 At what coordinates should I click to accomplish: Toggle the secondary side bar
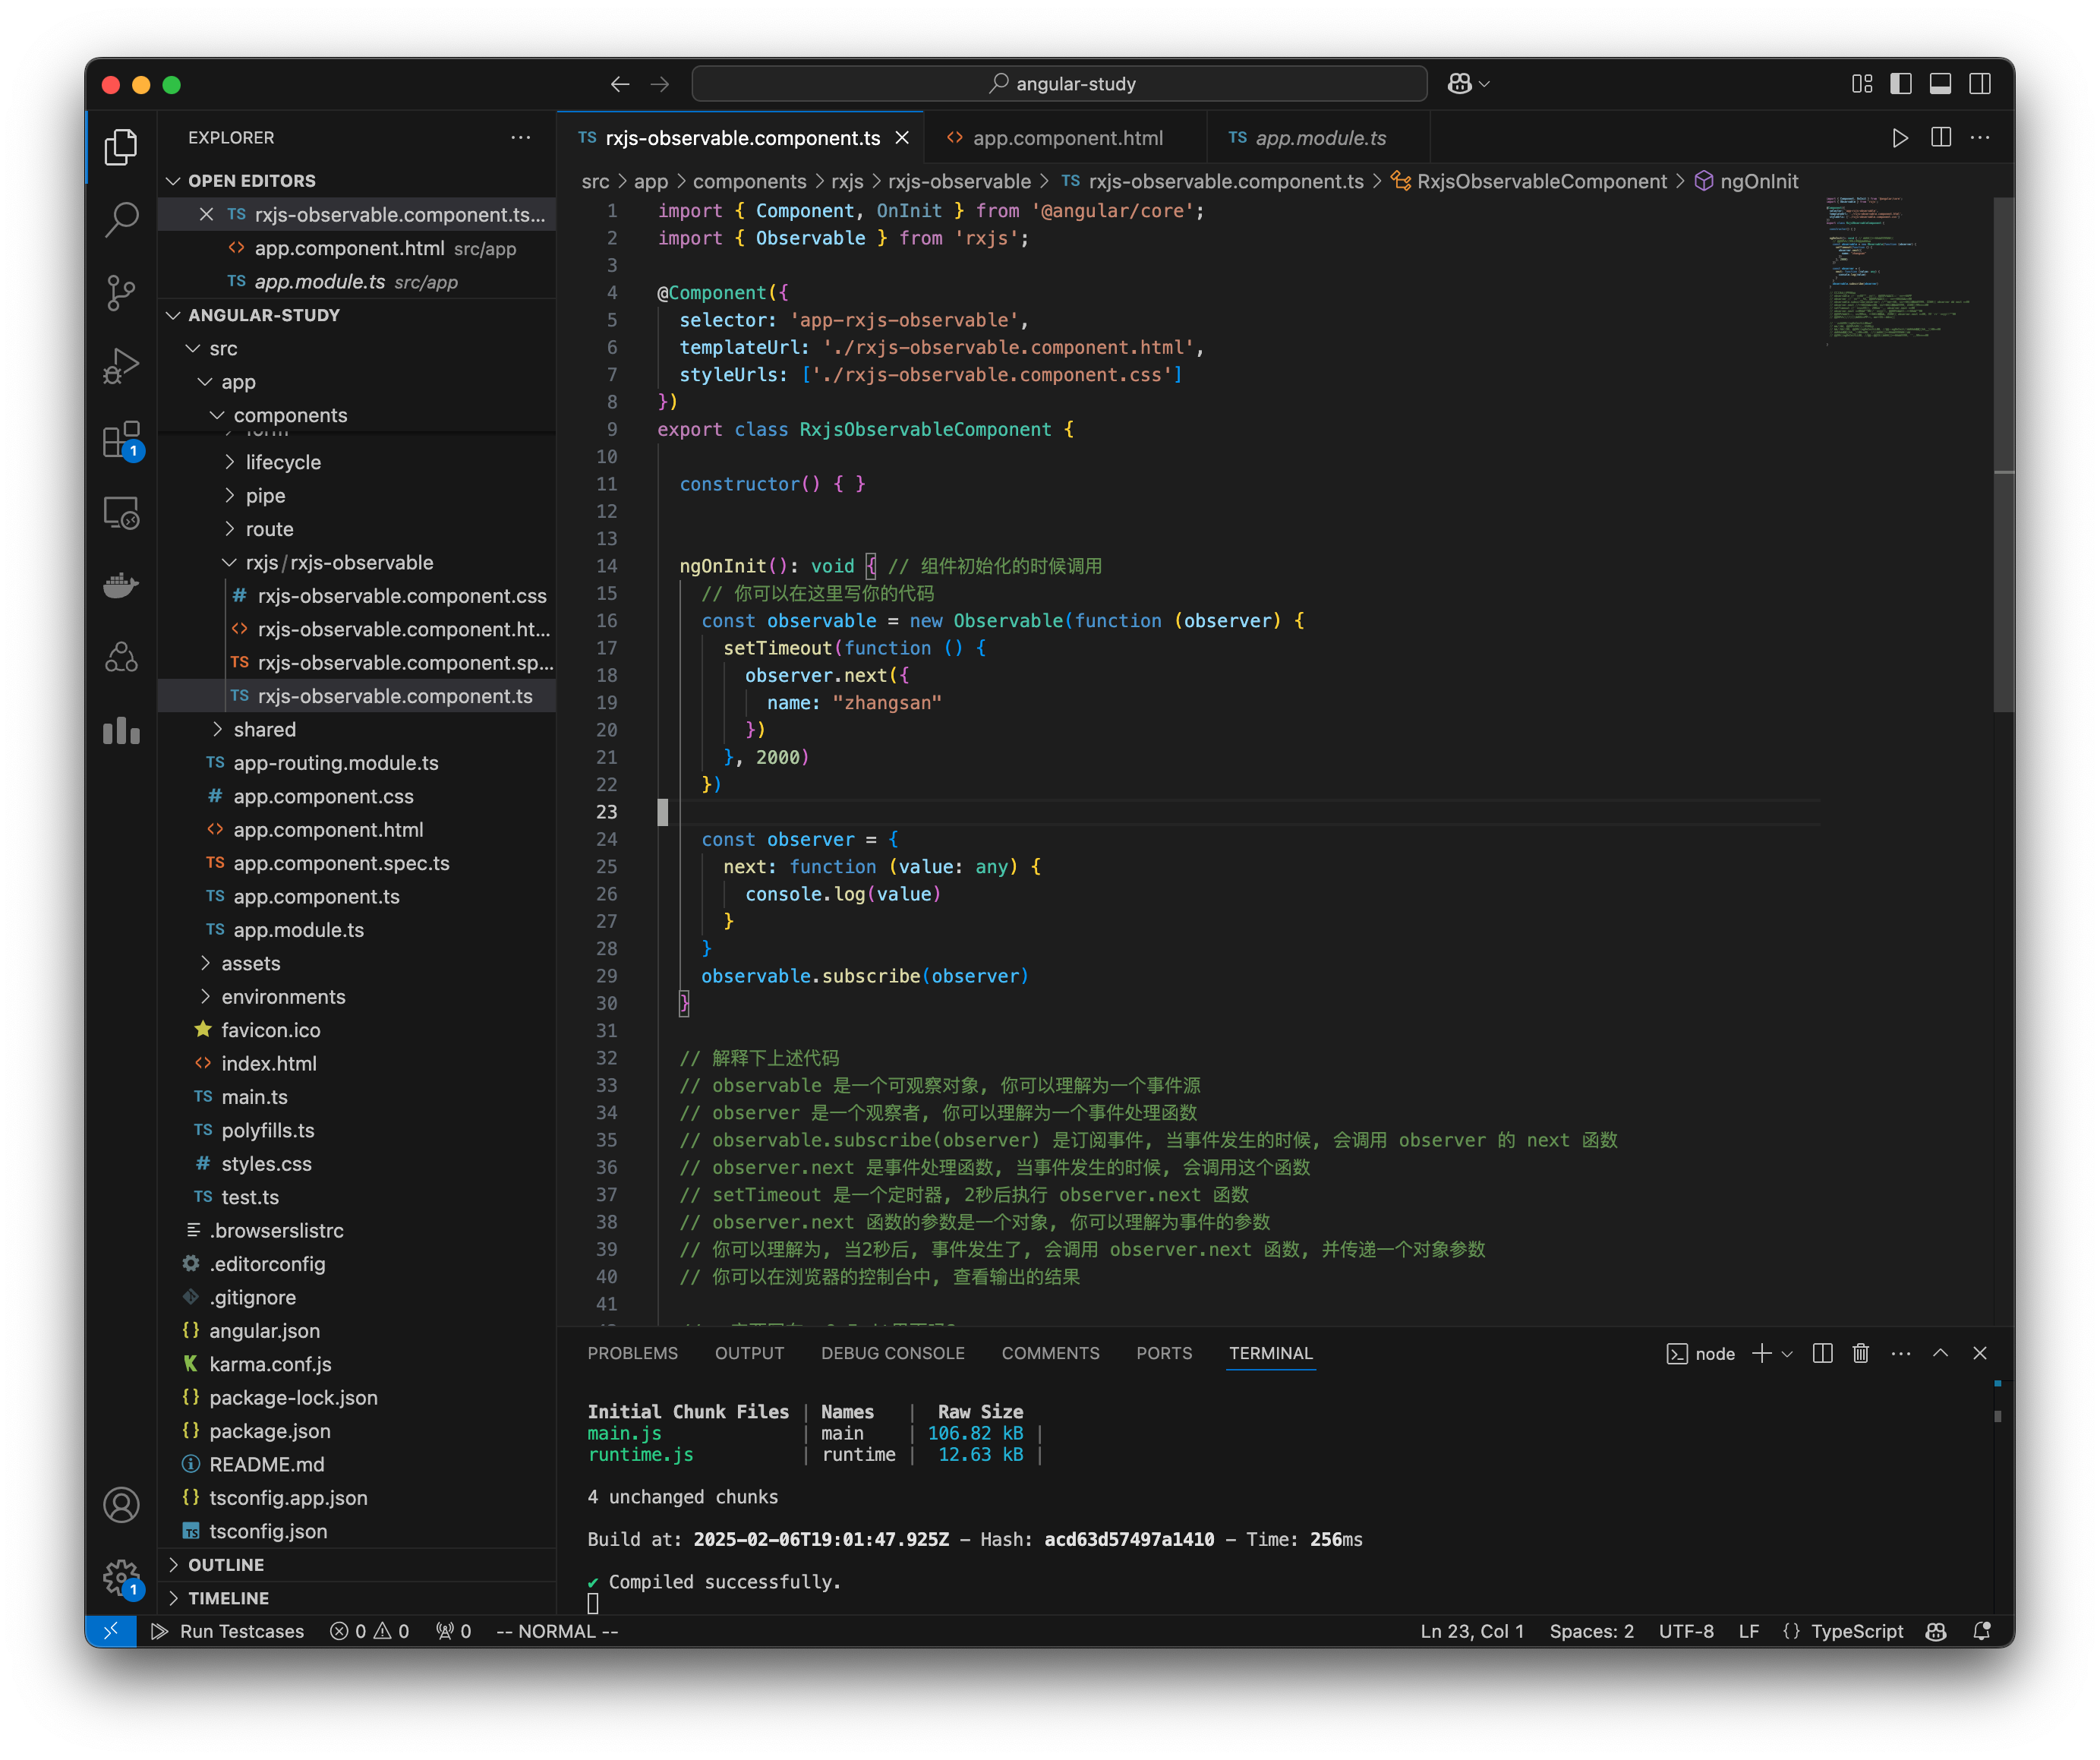coord(1981,84)
